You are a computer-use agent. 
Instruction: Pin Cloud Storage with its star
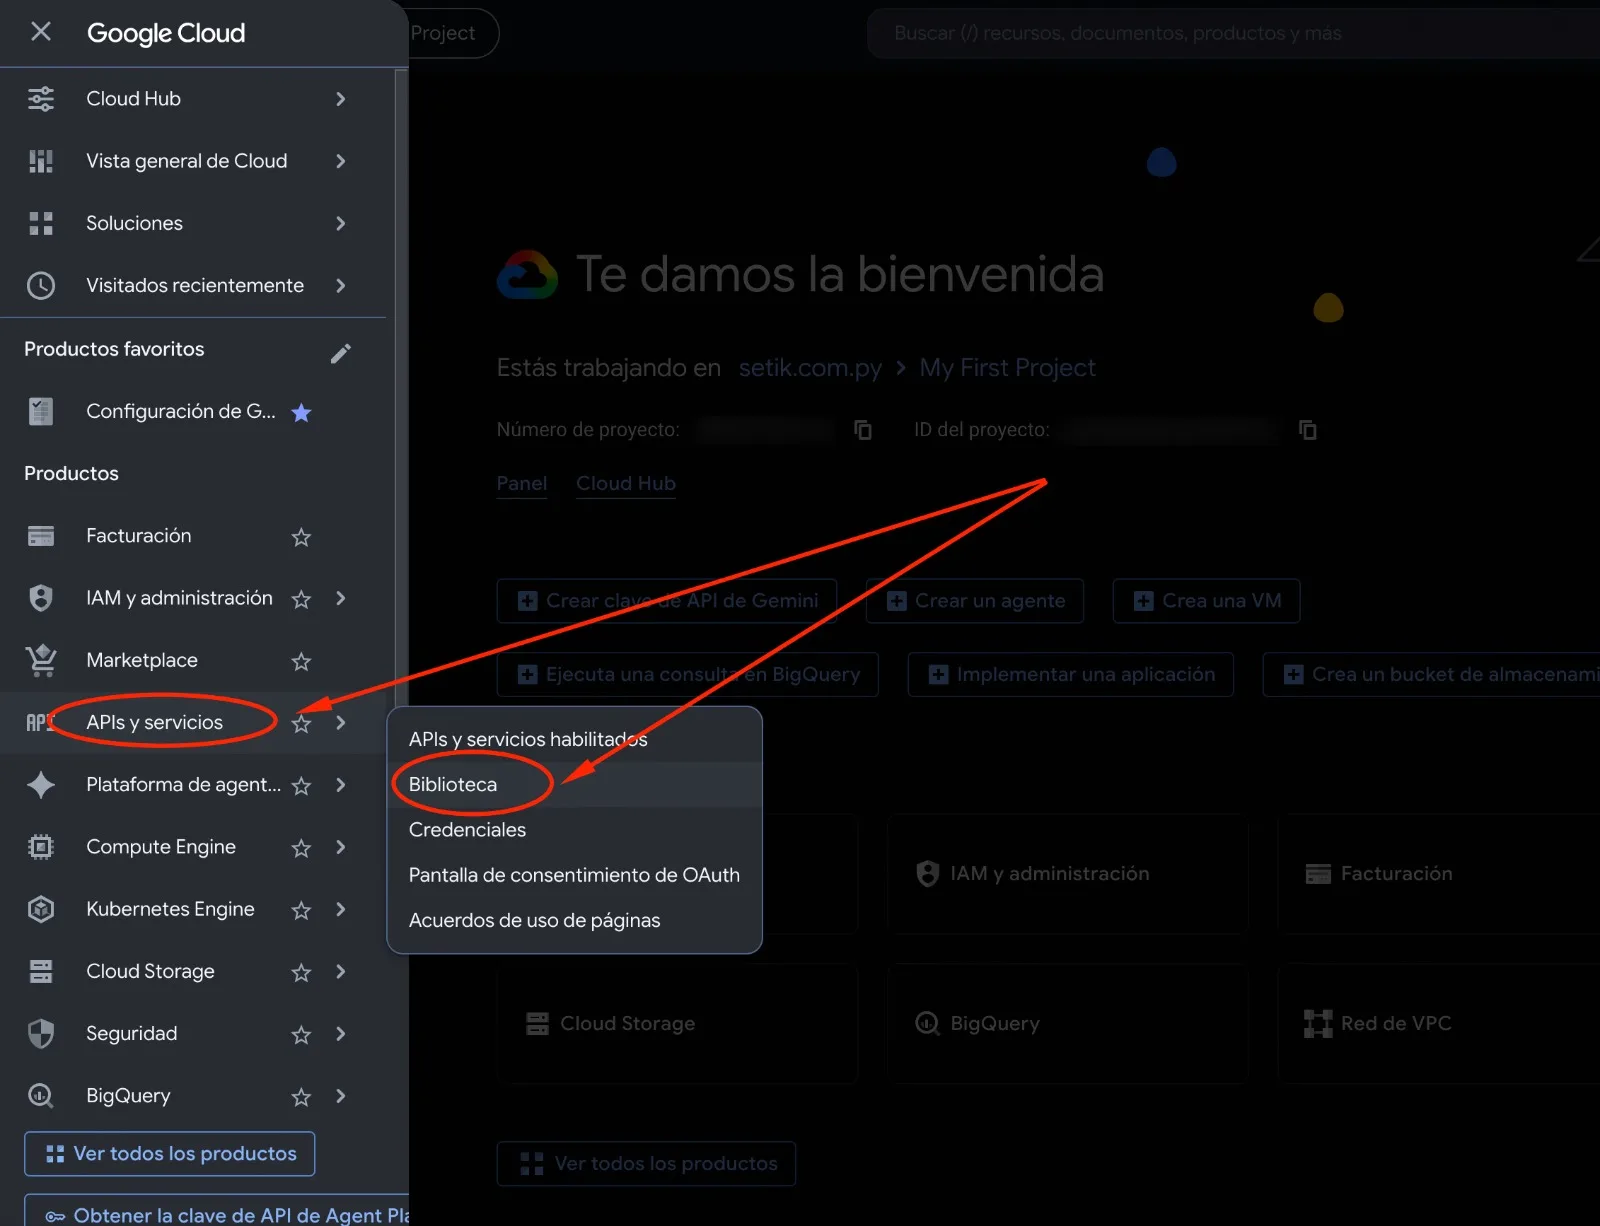point(301,972)
